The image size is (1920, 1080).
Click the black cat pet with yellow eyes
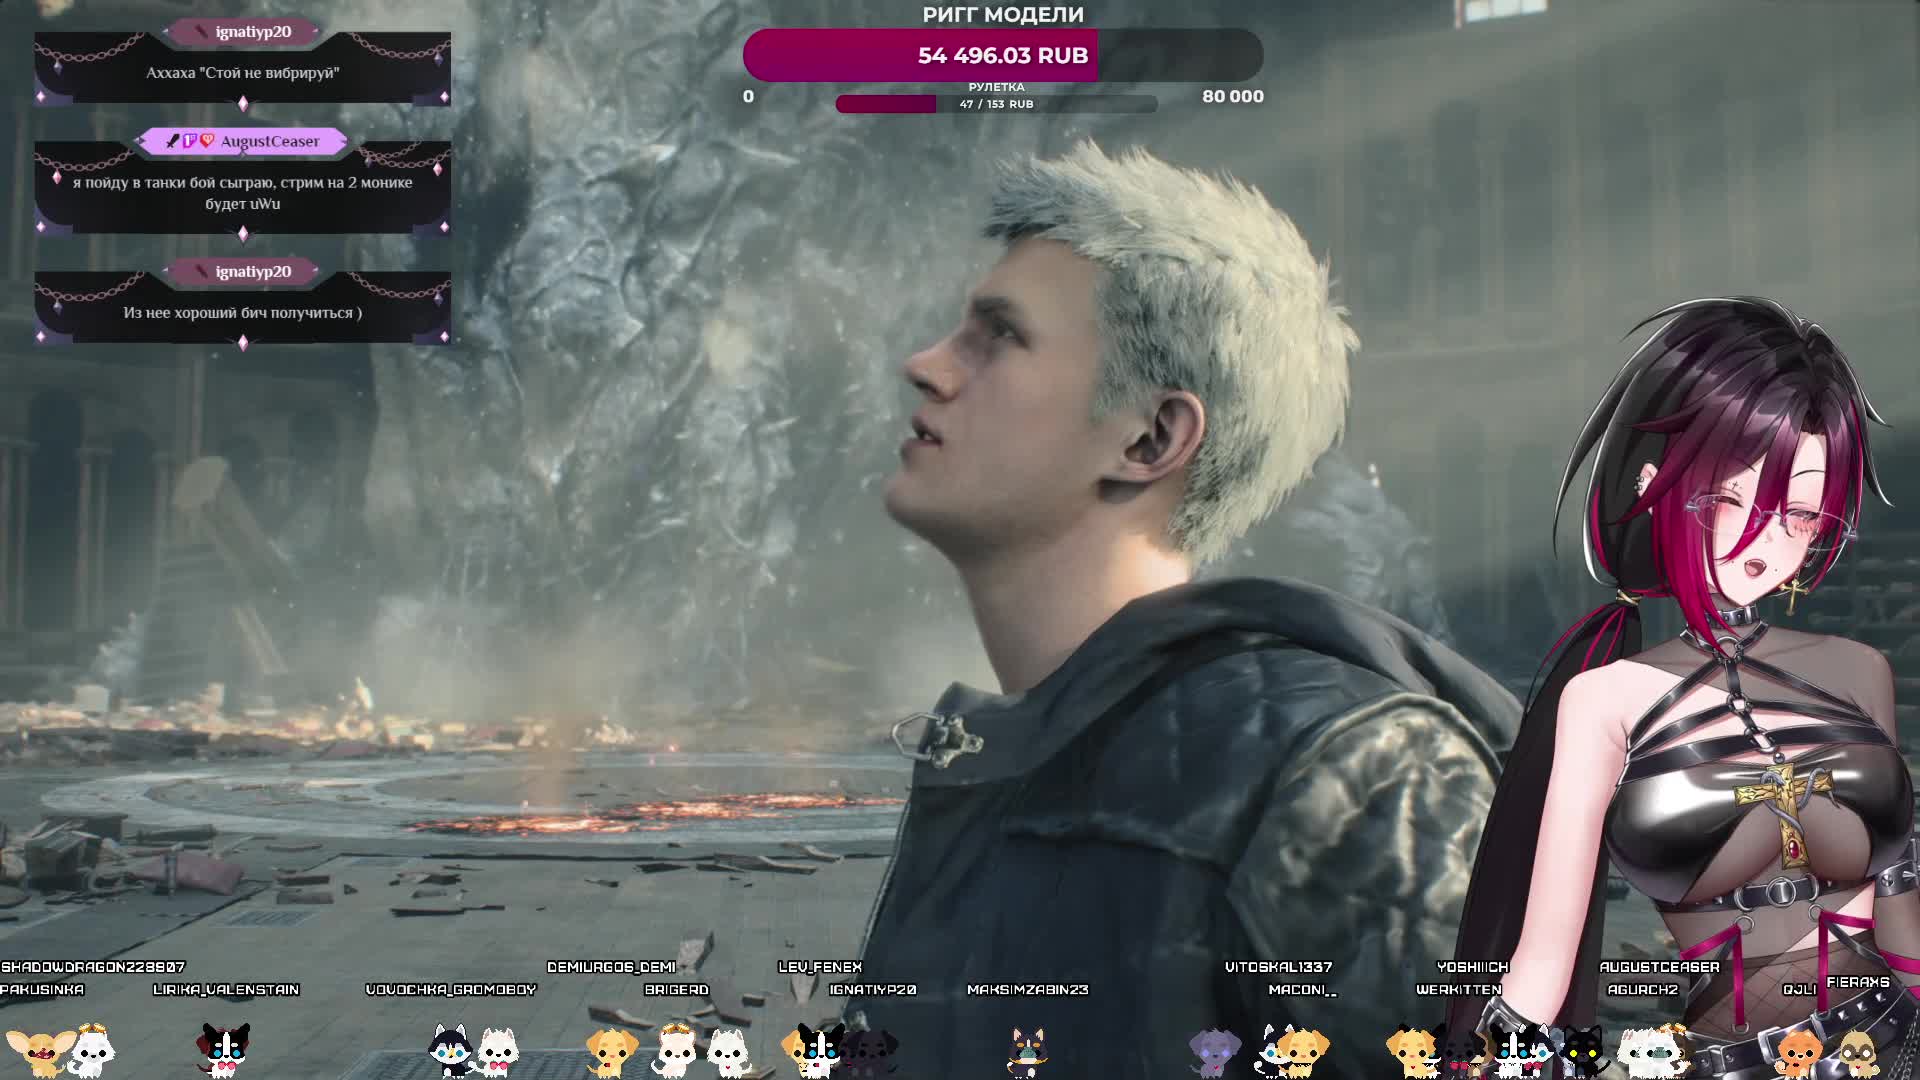(1583, 1052)
